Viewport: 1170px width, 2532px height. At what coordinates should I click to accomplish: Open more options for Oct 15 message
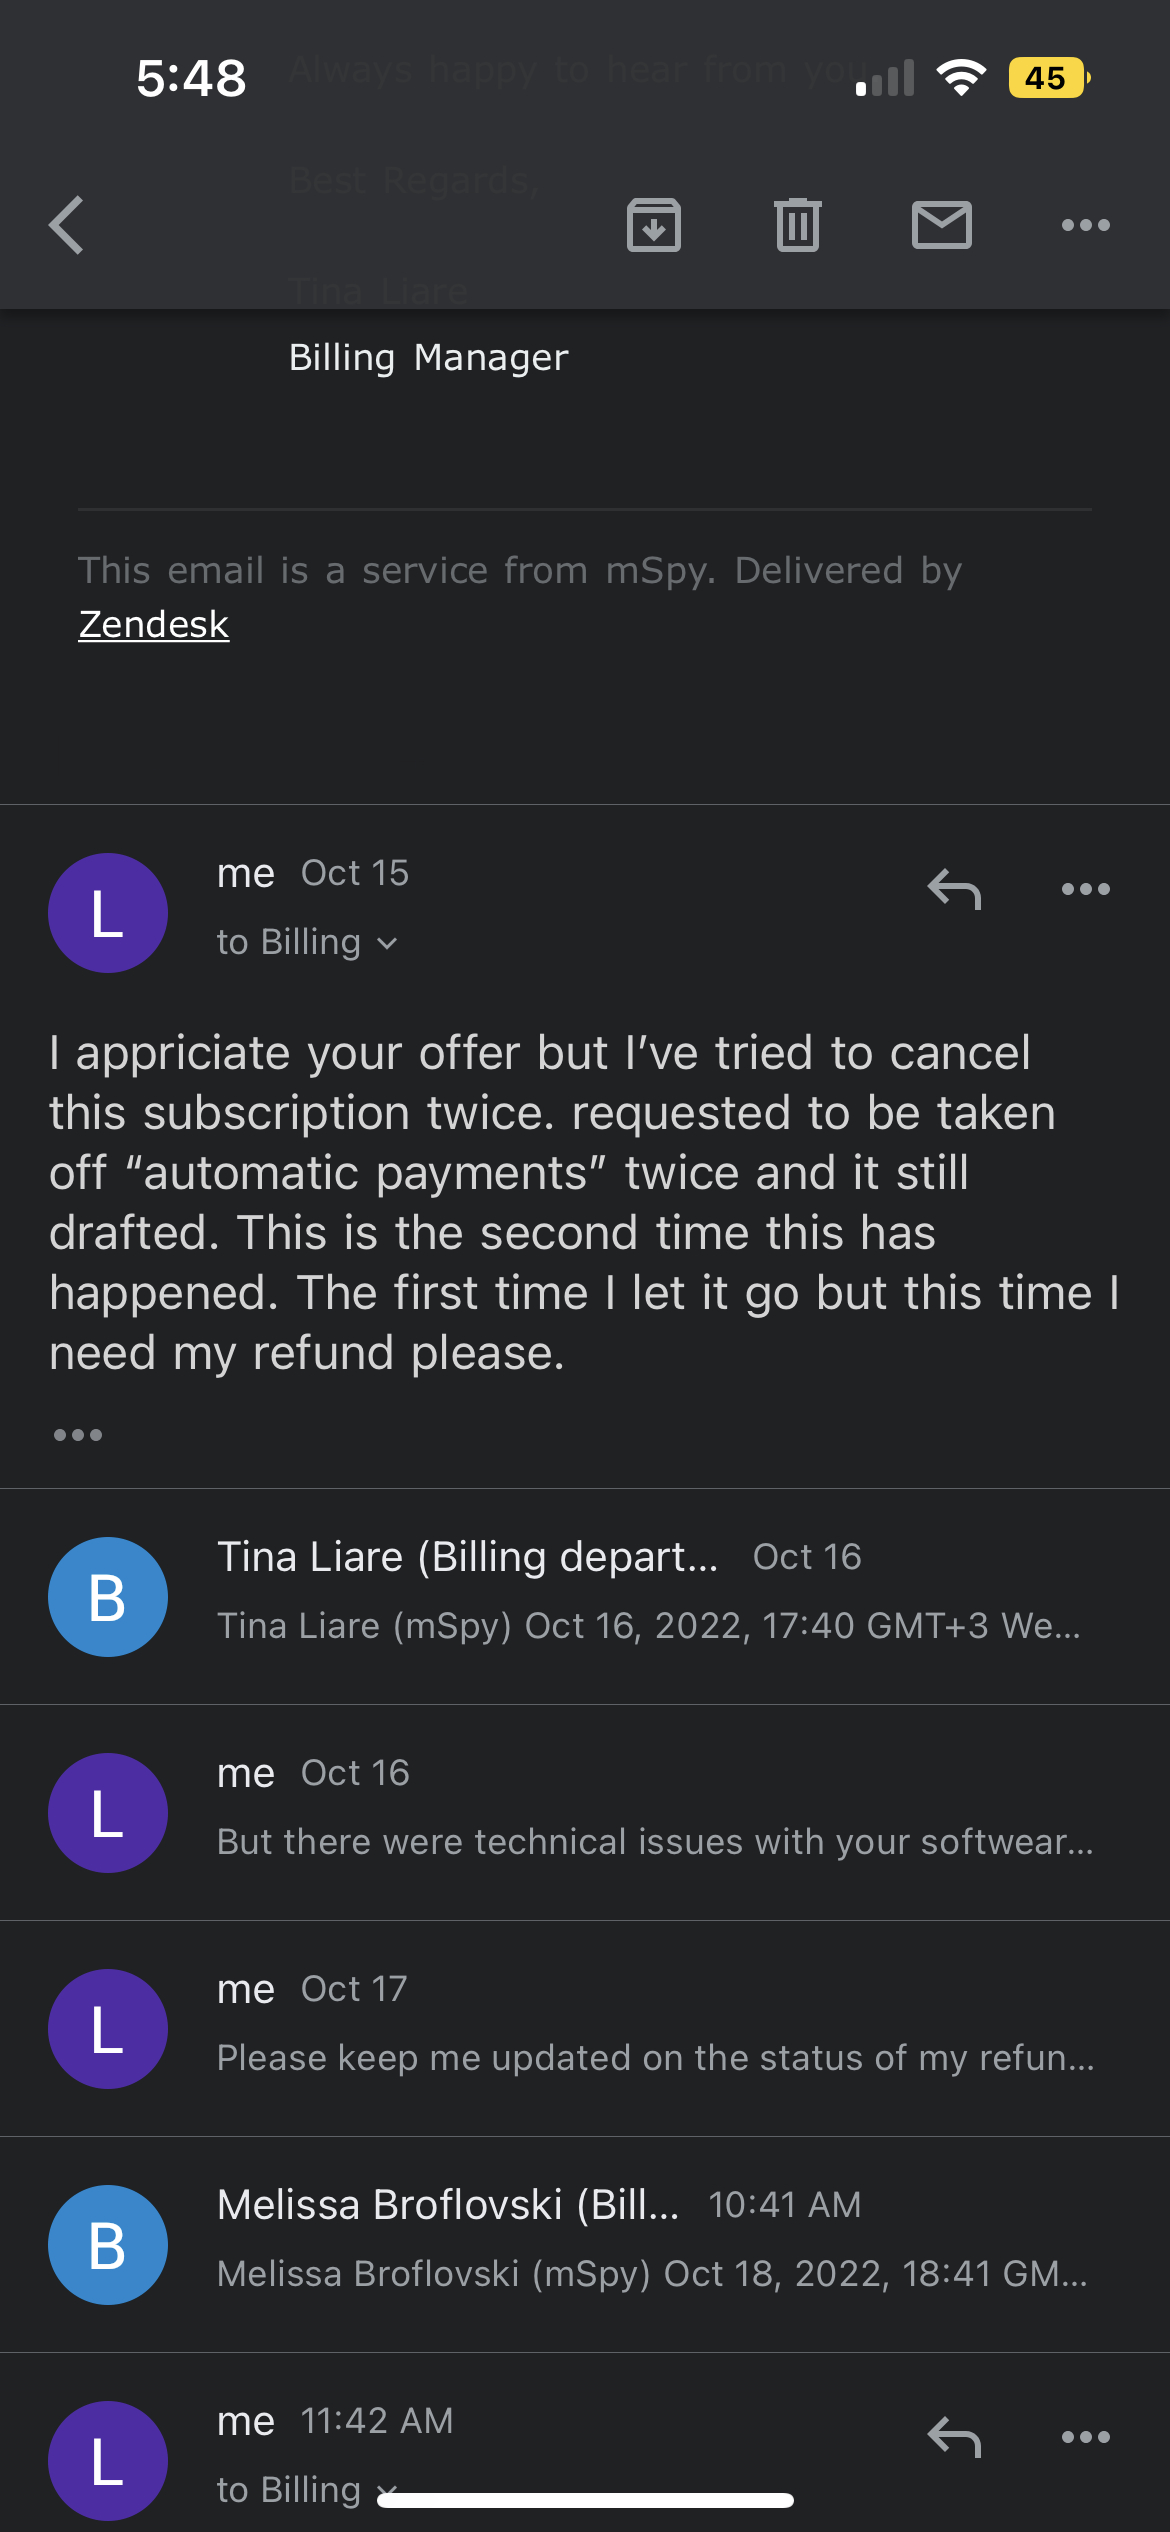tap(1086, 889)
